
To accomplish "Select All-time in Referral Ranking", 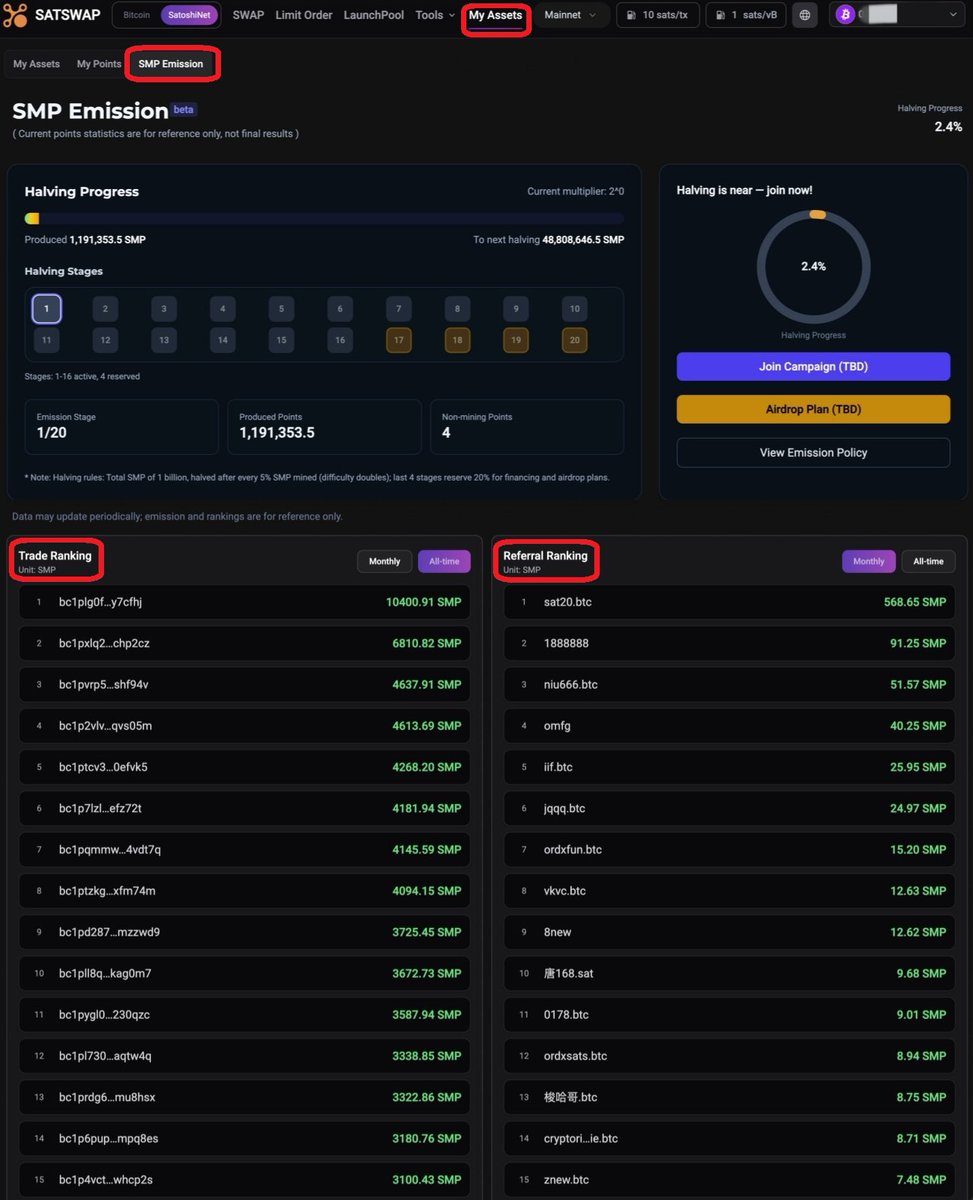I will (x=928, y=561).
